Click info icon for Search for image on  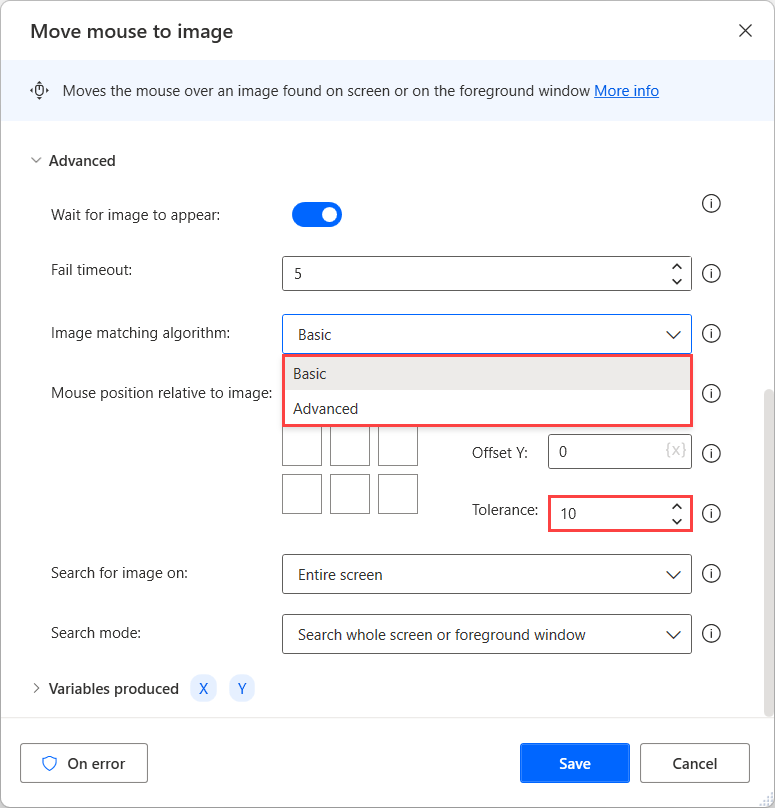click(712, 574)
